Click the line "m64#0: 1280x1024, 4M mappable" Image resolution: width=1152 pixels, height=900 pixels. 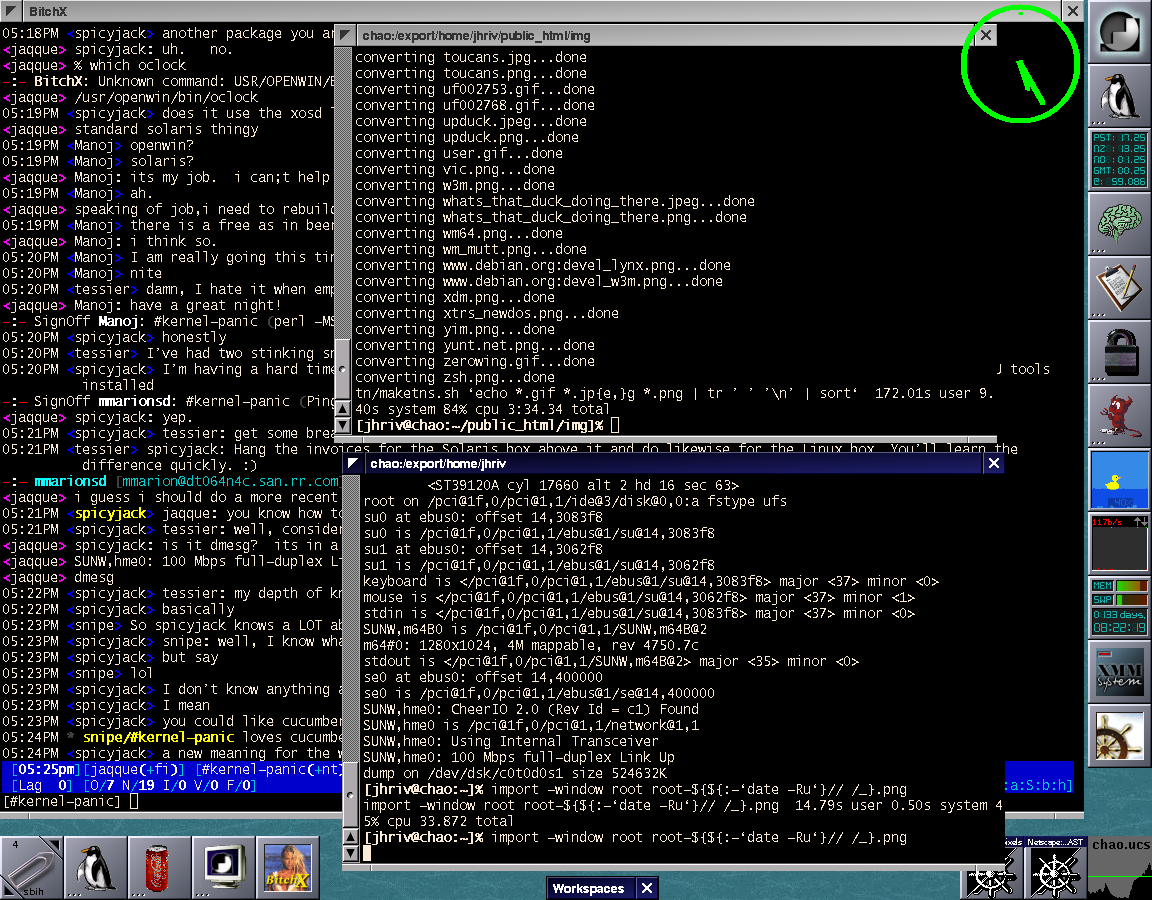[531, 646]
